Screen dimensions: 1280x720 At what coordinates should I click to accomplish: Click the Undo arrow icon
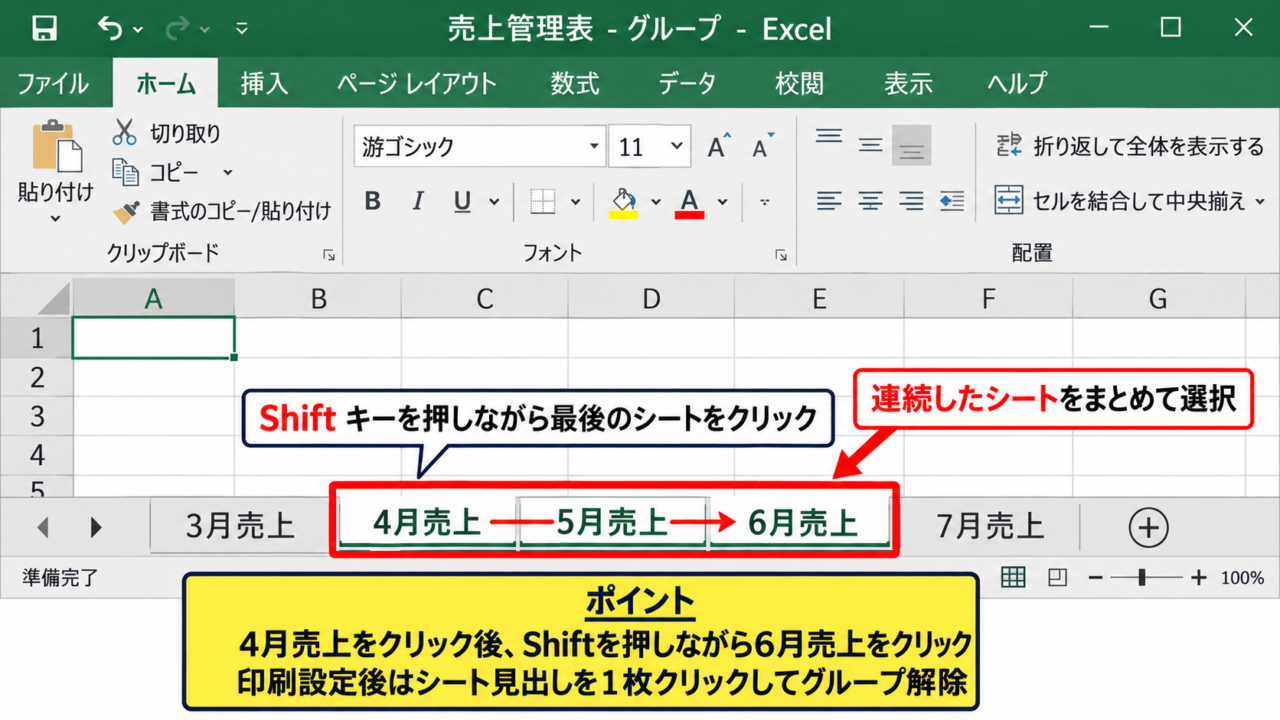[x=110, y=28]
